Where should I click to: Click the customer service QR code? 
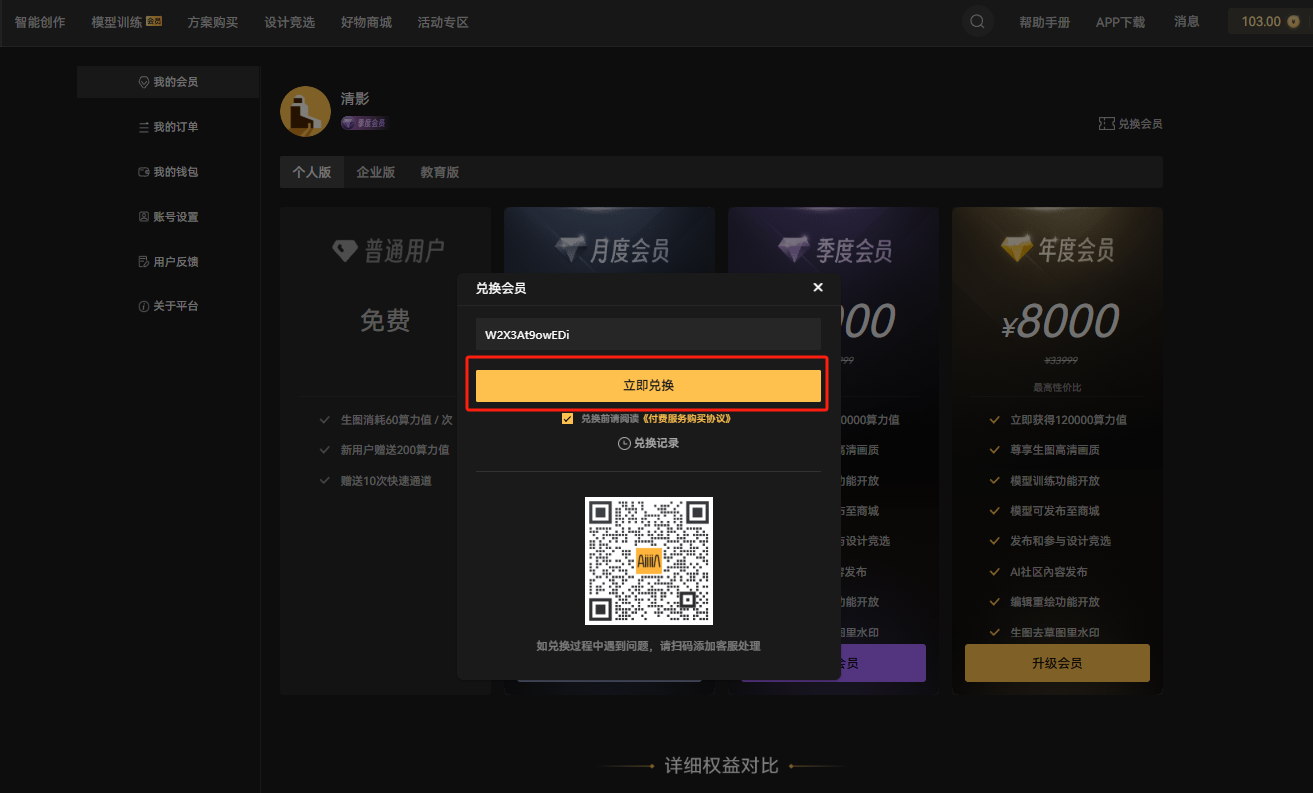click(648, 561)
